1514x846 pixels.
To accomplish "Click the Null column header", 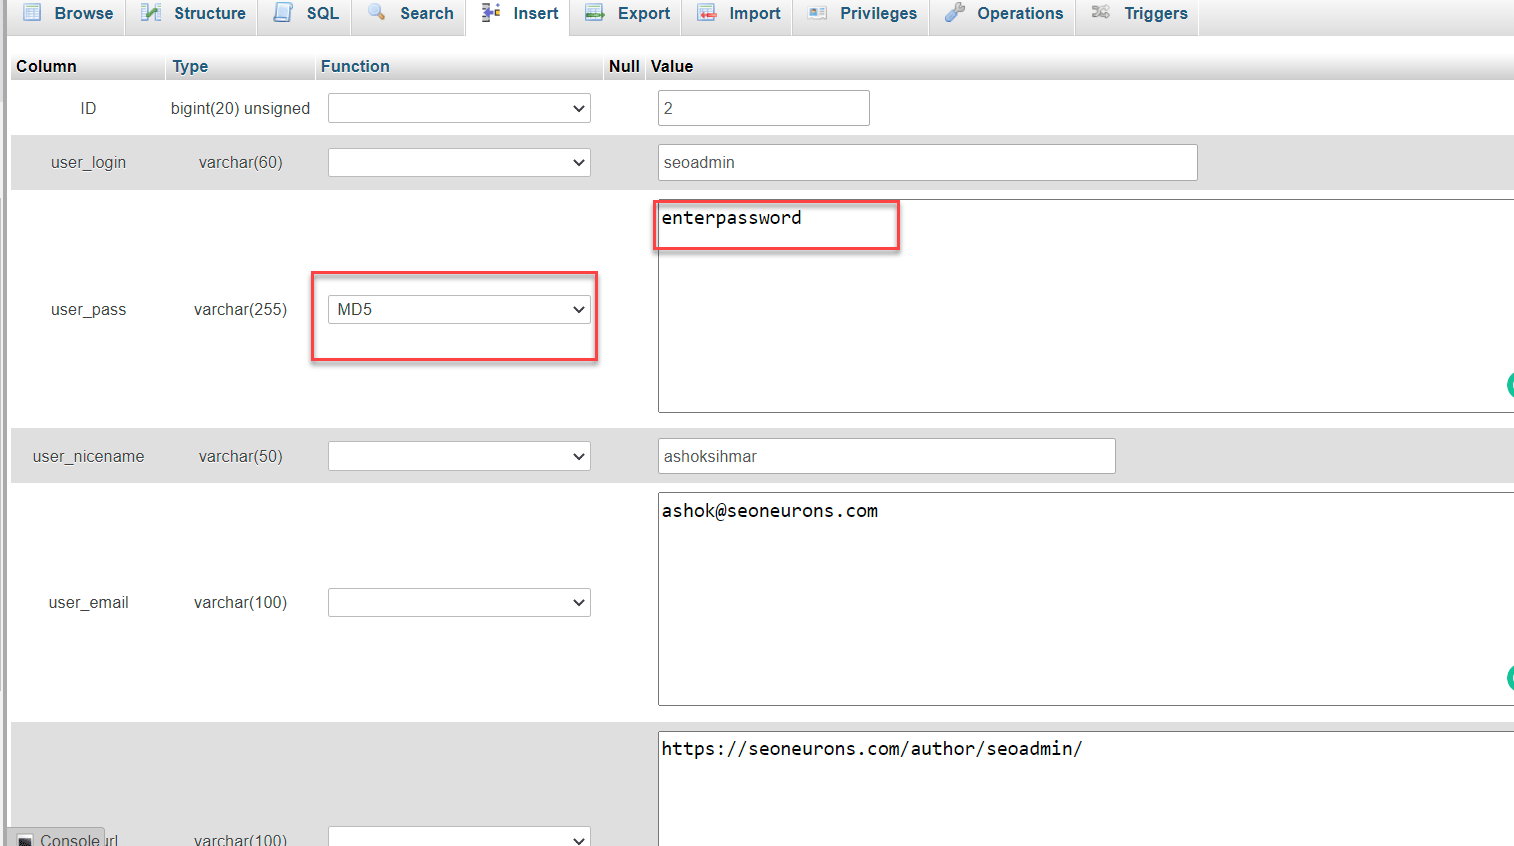I will pos(624,66).
